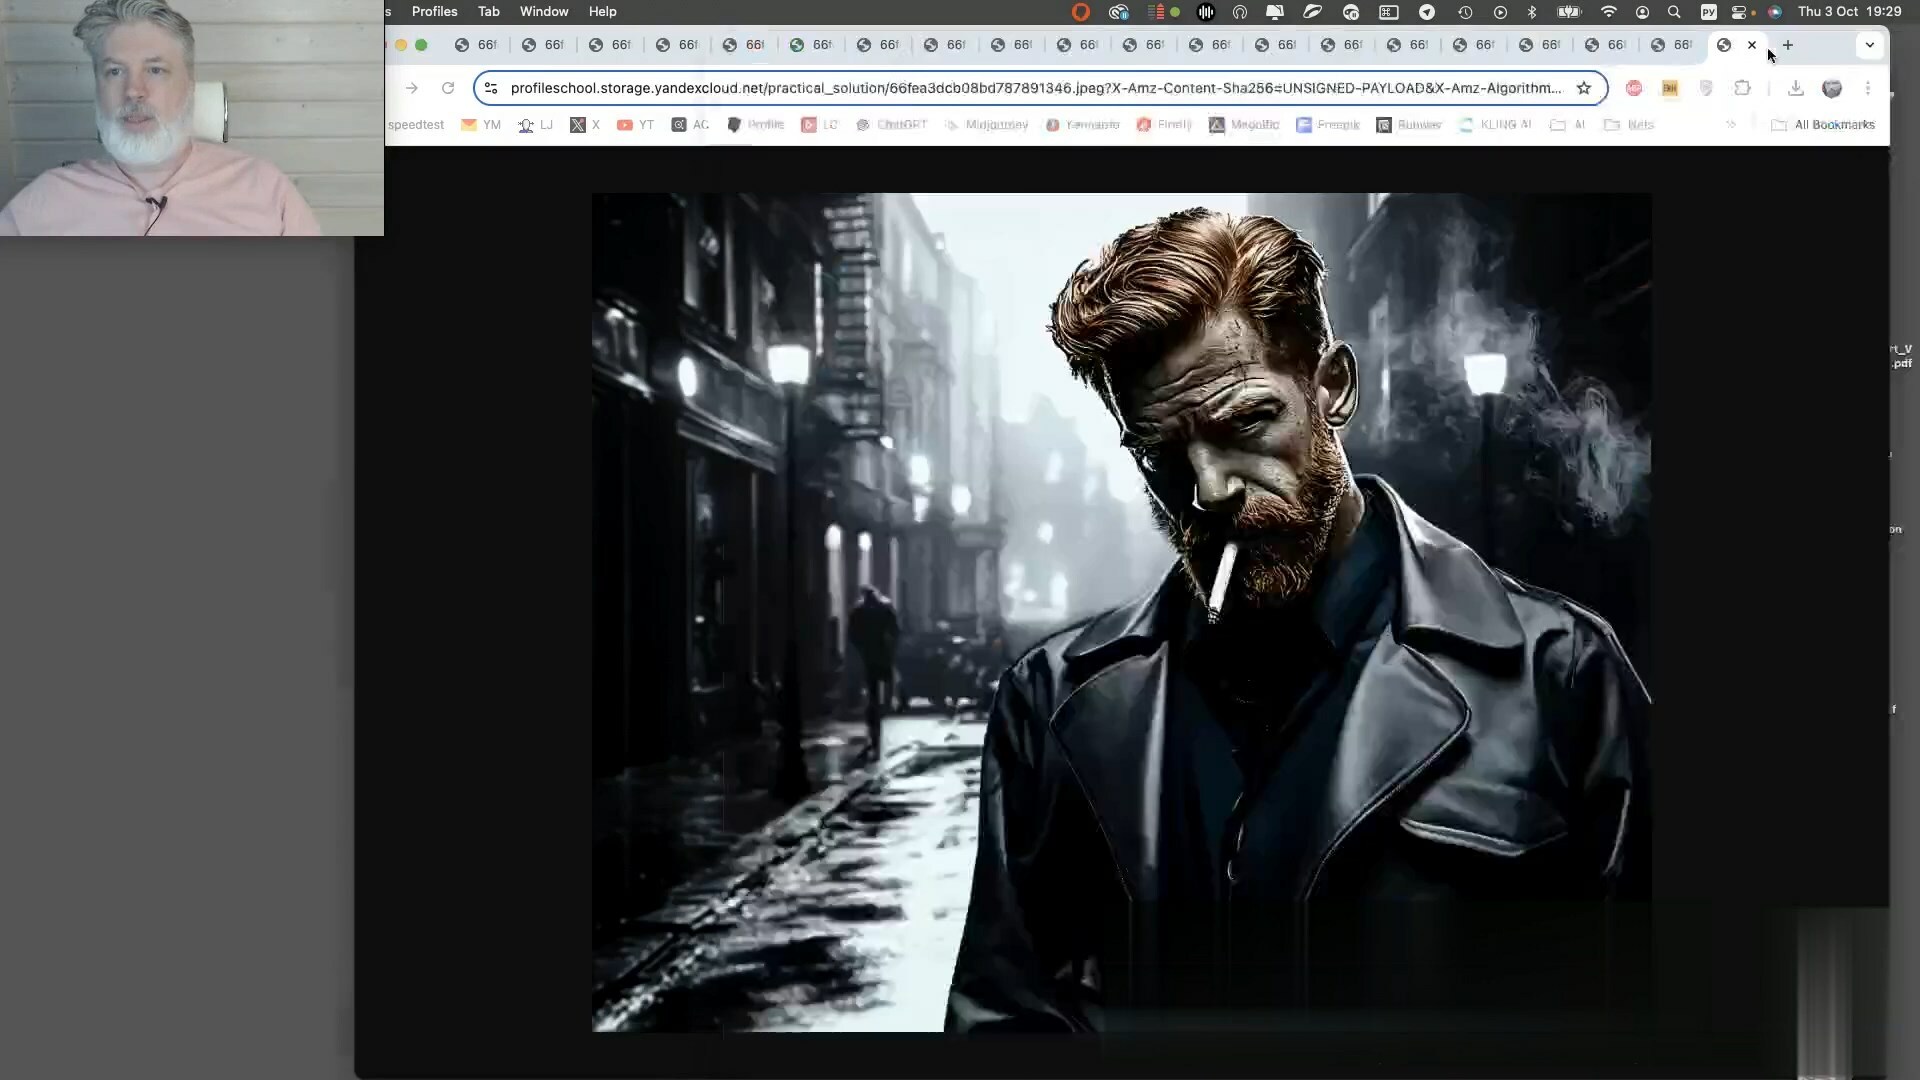Toggle the keyboard input source icon
This screenshot has height=1080, width=1920.
[x=1709, y=12]
